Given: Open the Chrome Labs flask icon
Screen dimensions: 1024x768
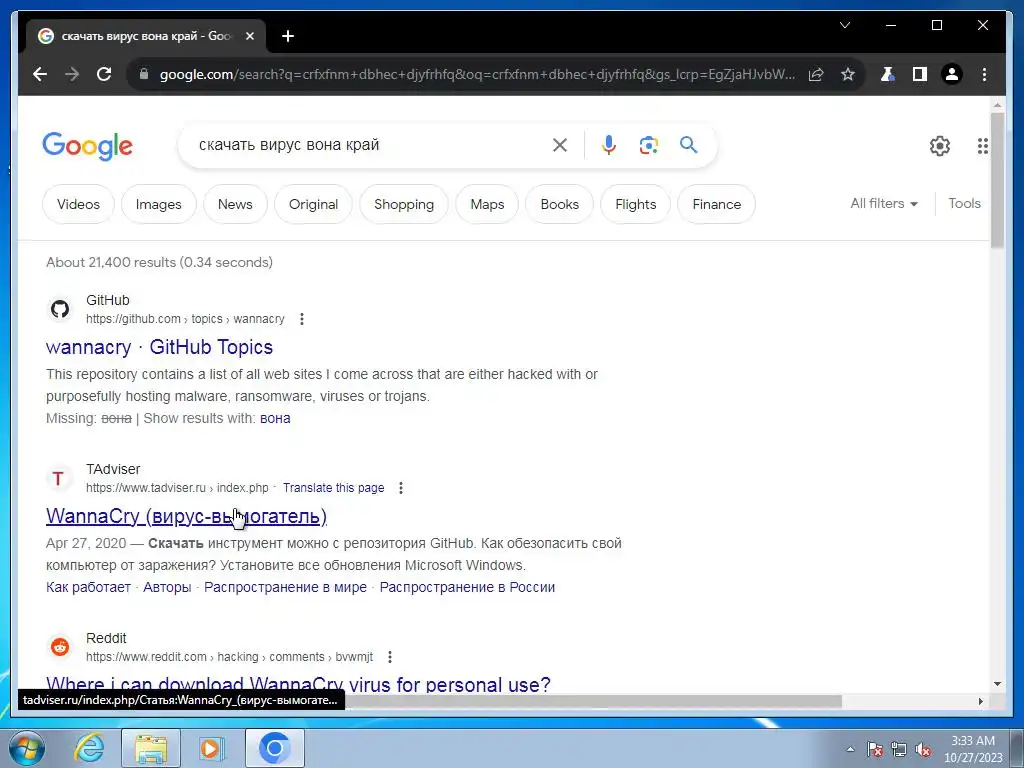Looking at the screenshot, I should click(887, 74).
